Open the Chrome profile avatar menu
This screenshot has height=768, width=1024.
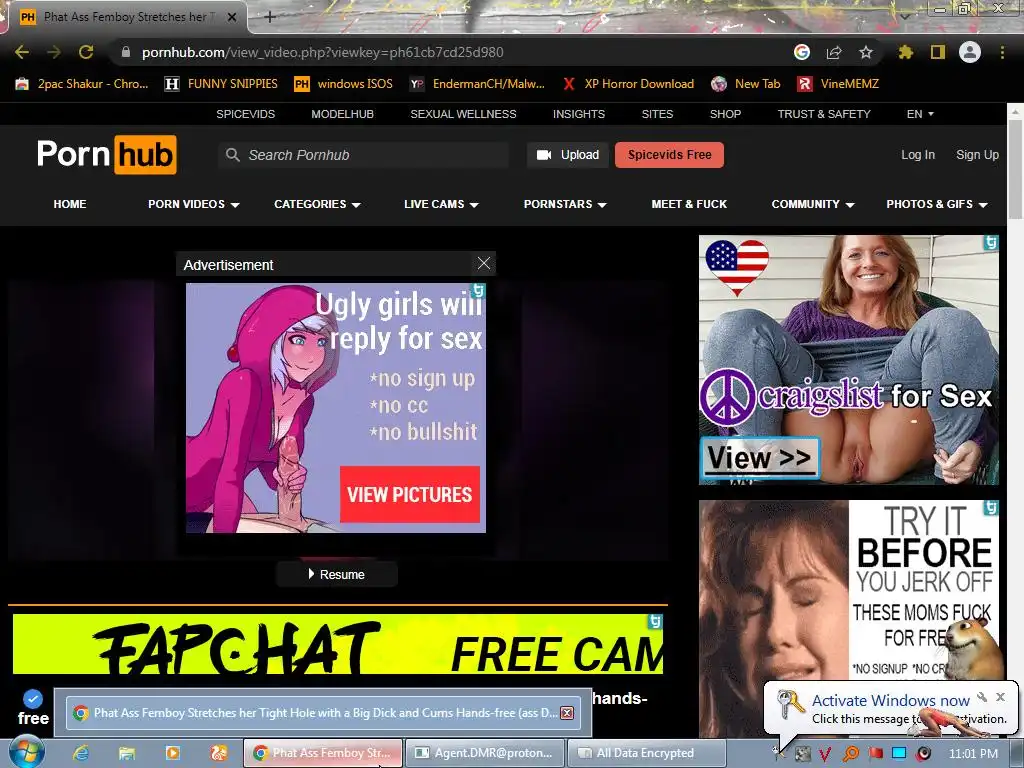pos(970,52)
